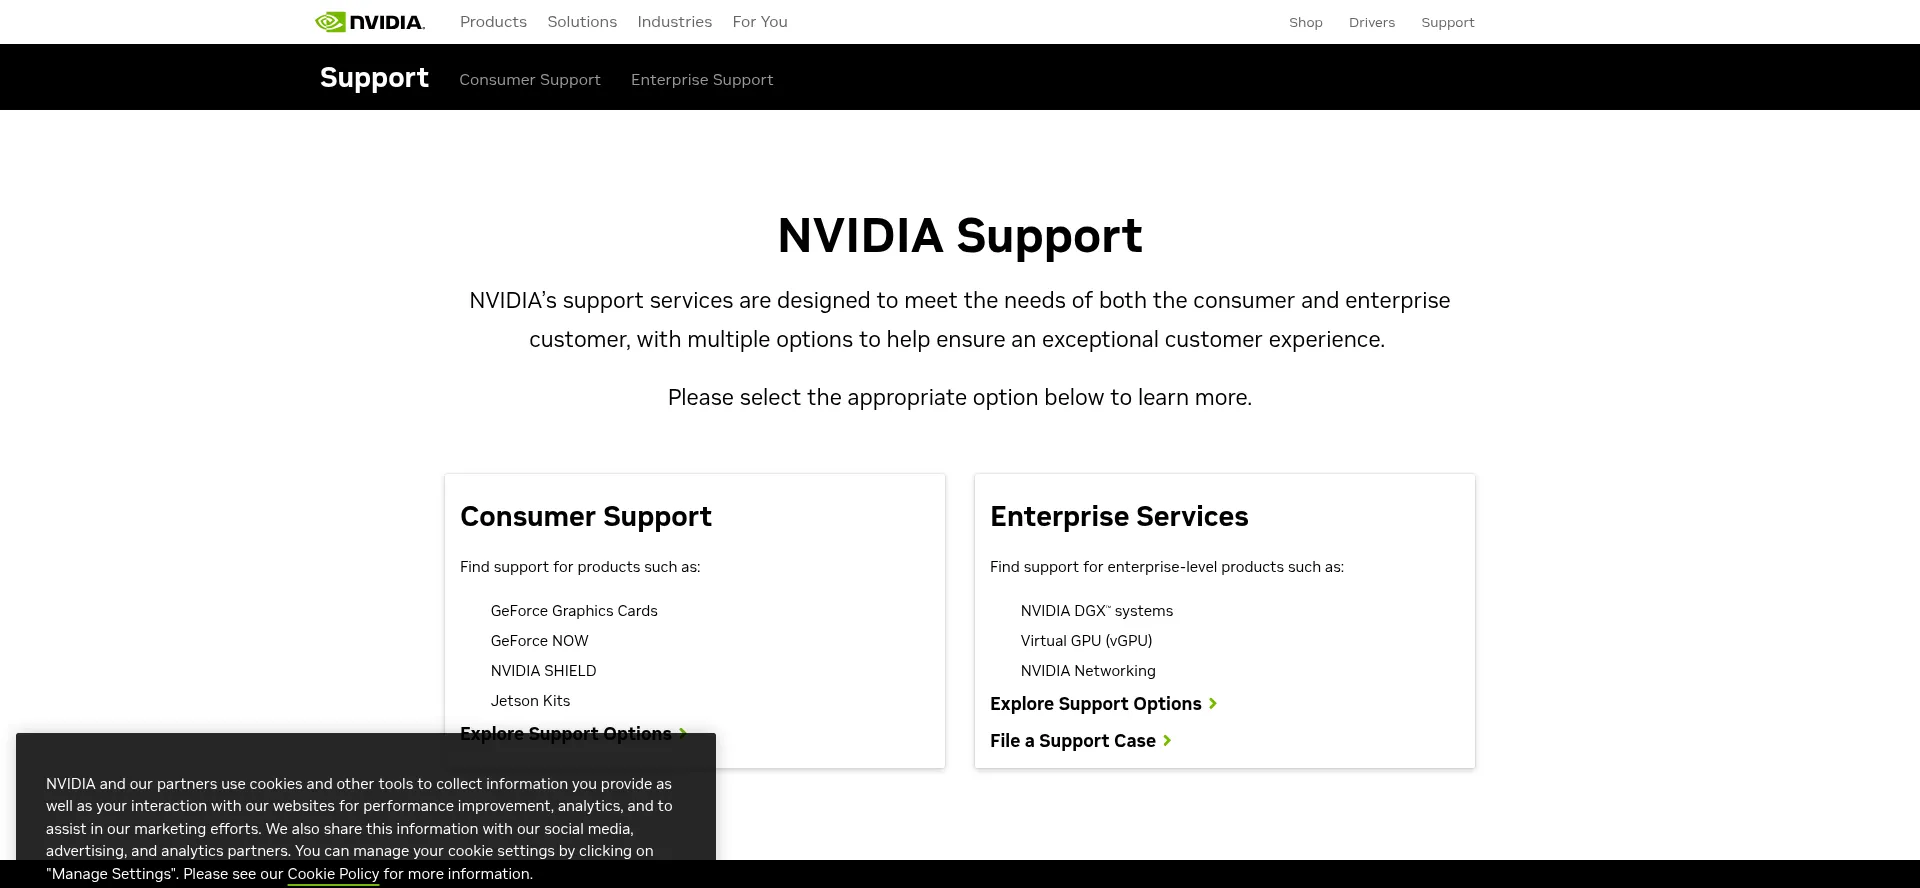Open the For You menu
This screenshot has height=888, width=1920.
click(760, 22)
